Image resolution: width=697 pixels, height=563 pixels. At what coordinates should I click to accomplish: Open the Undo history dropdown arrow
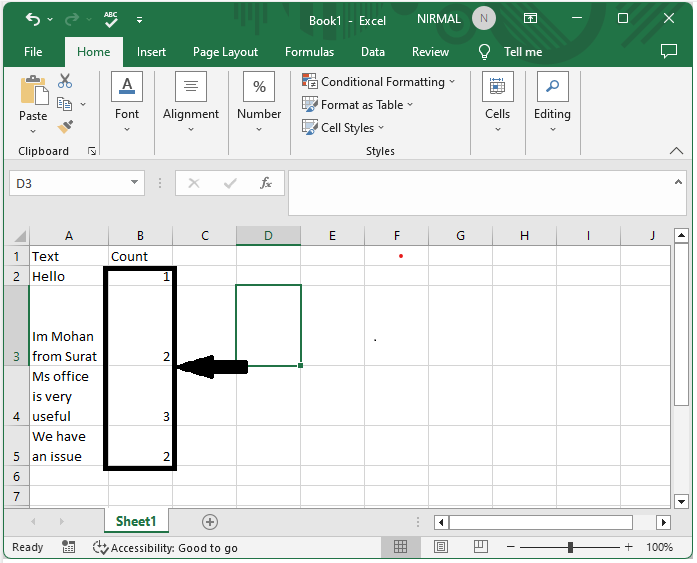pos(50,20)
